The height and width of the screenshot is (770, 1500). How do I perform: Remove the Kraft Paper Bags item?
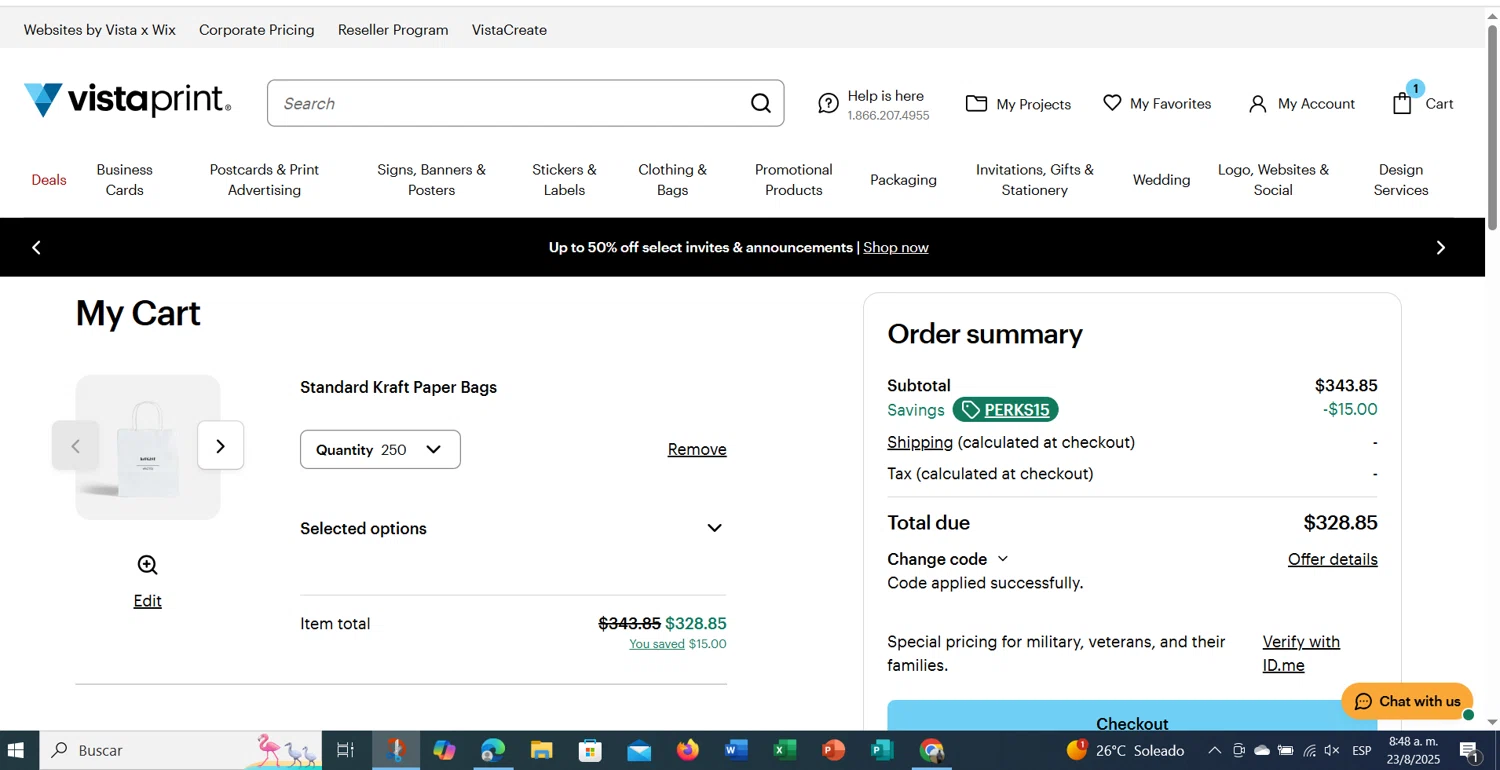pos(697,450)
